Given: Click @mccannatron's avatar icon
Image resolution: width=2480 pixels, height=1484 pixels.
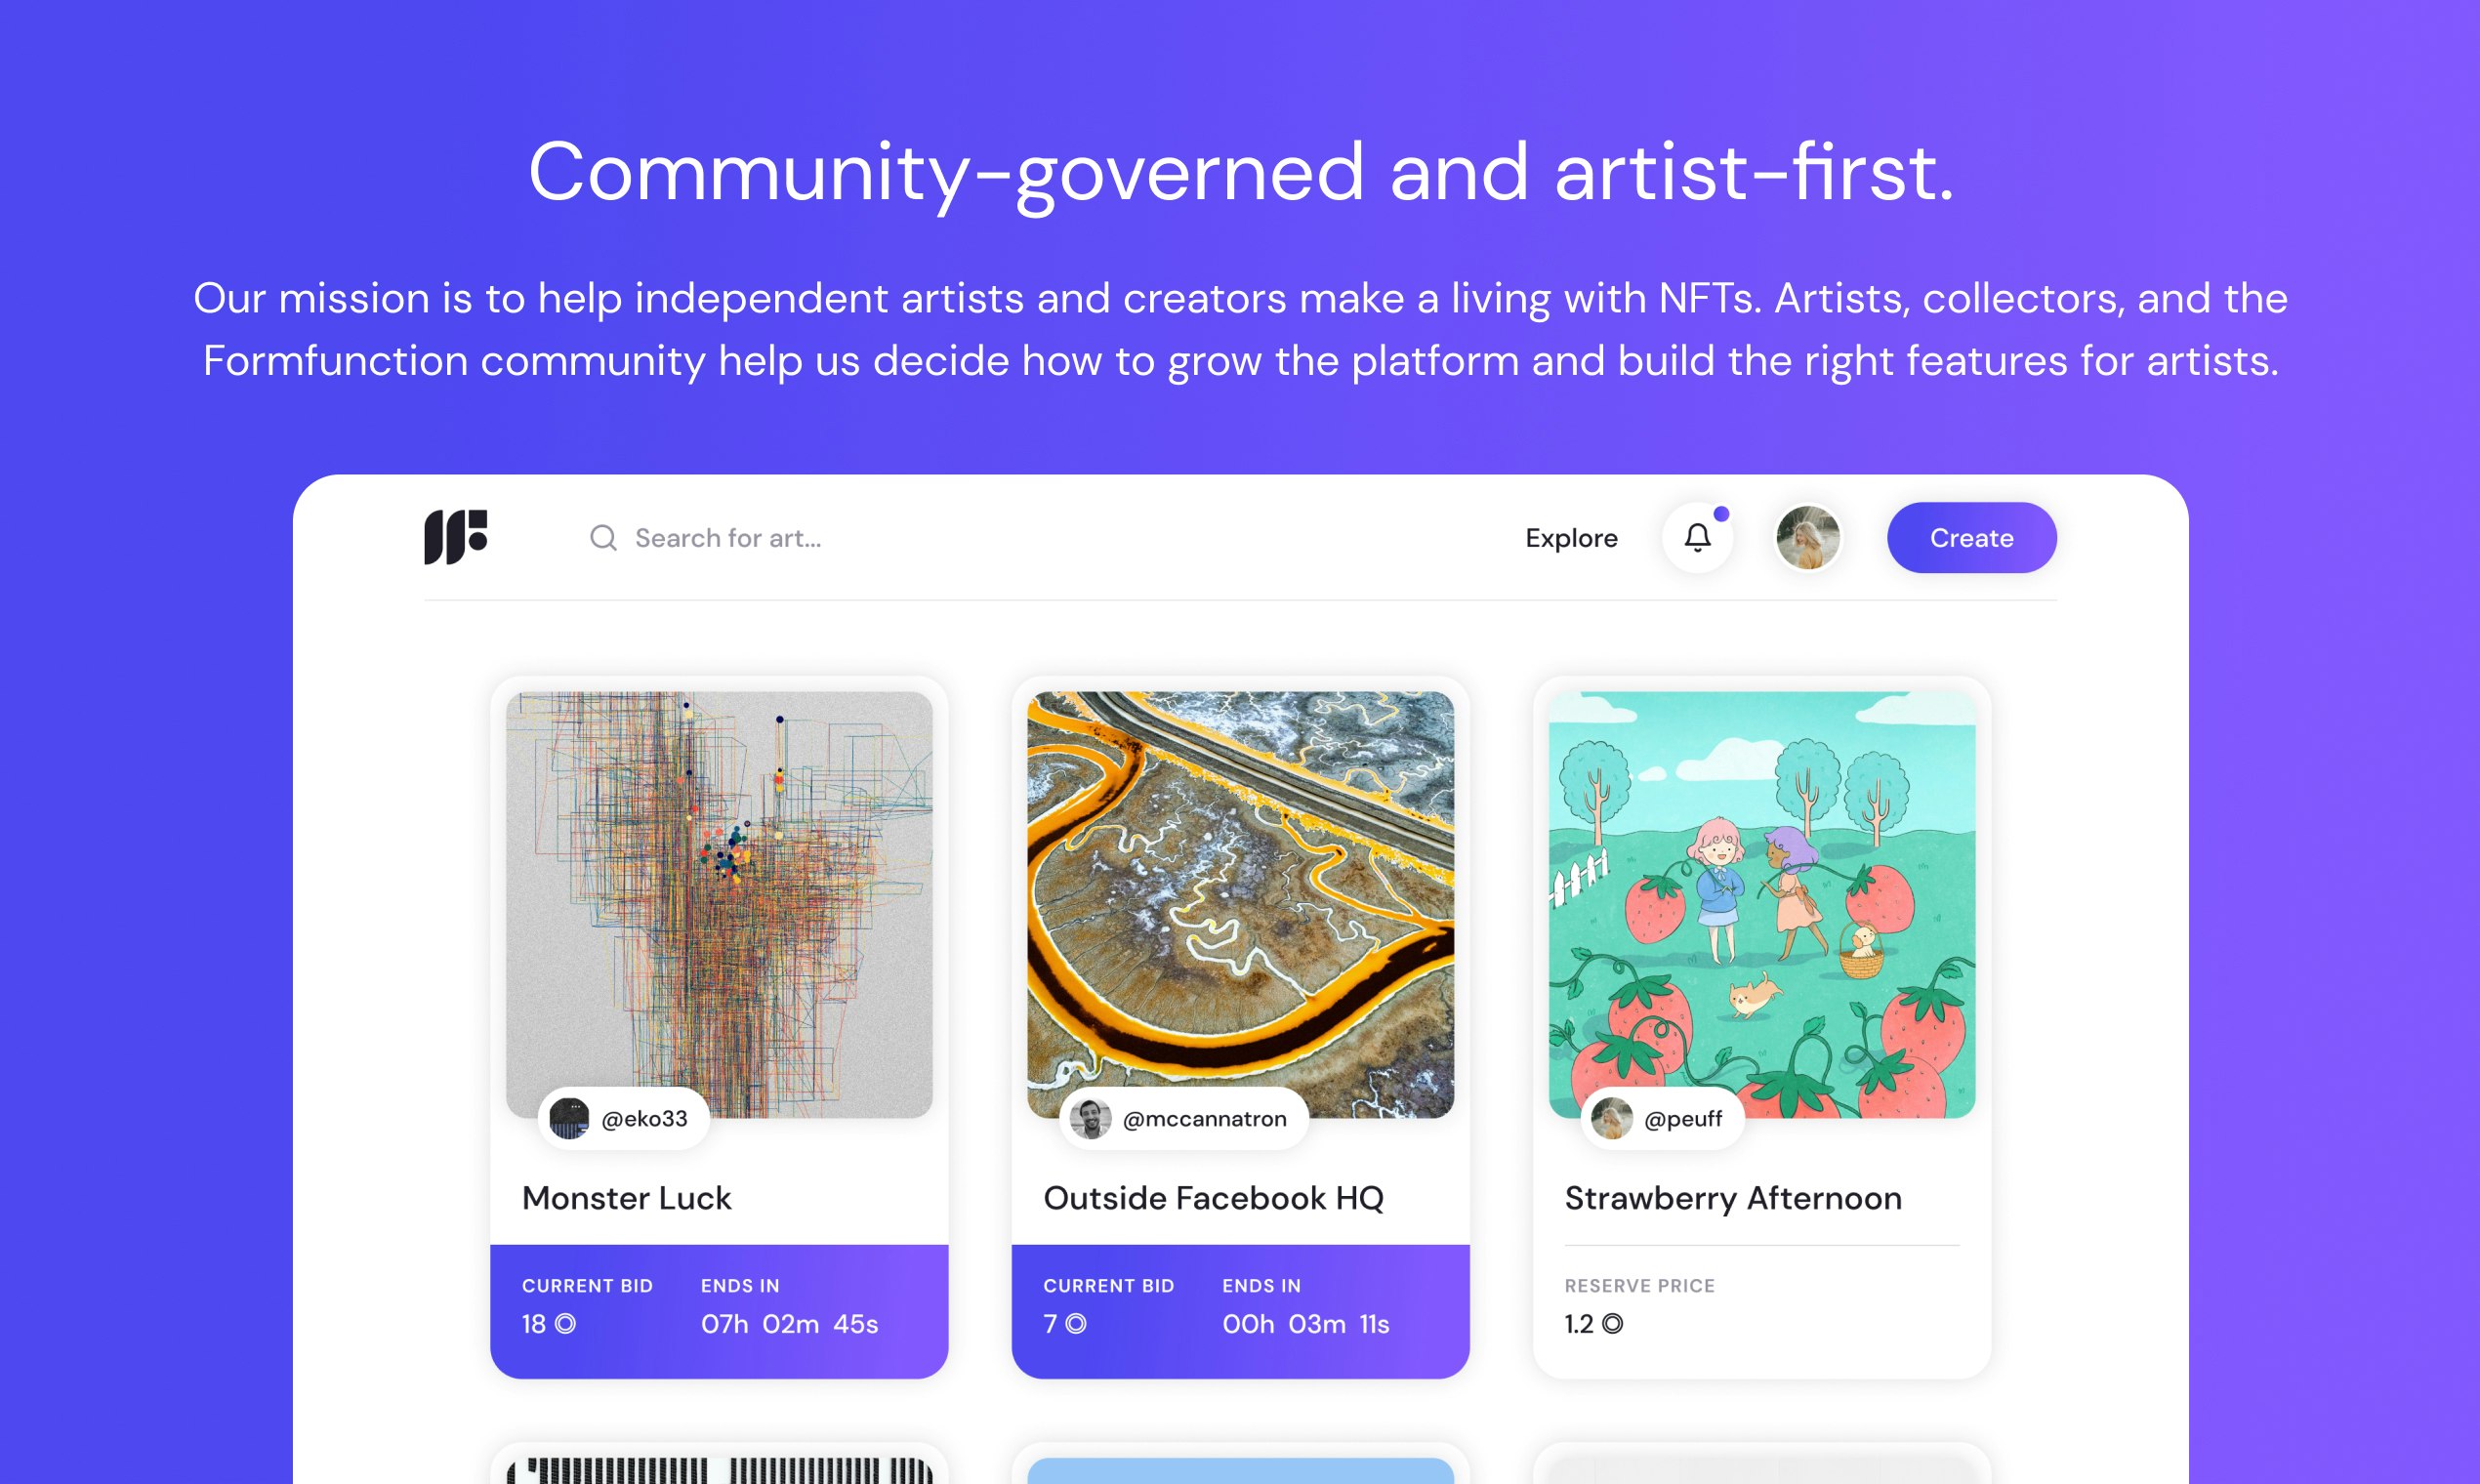Looking at the screenshot, I should 1092,1119.
